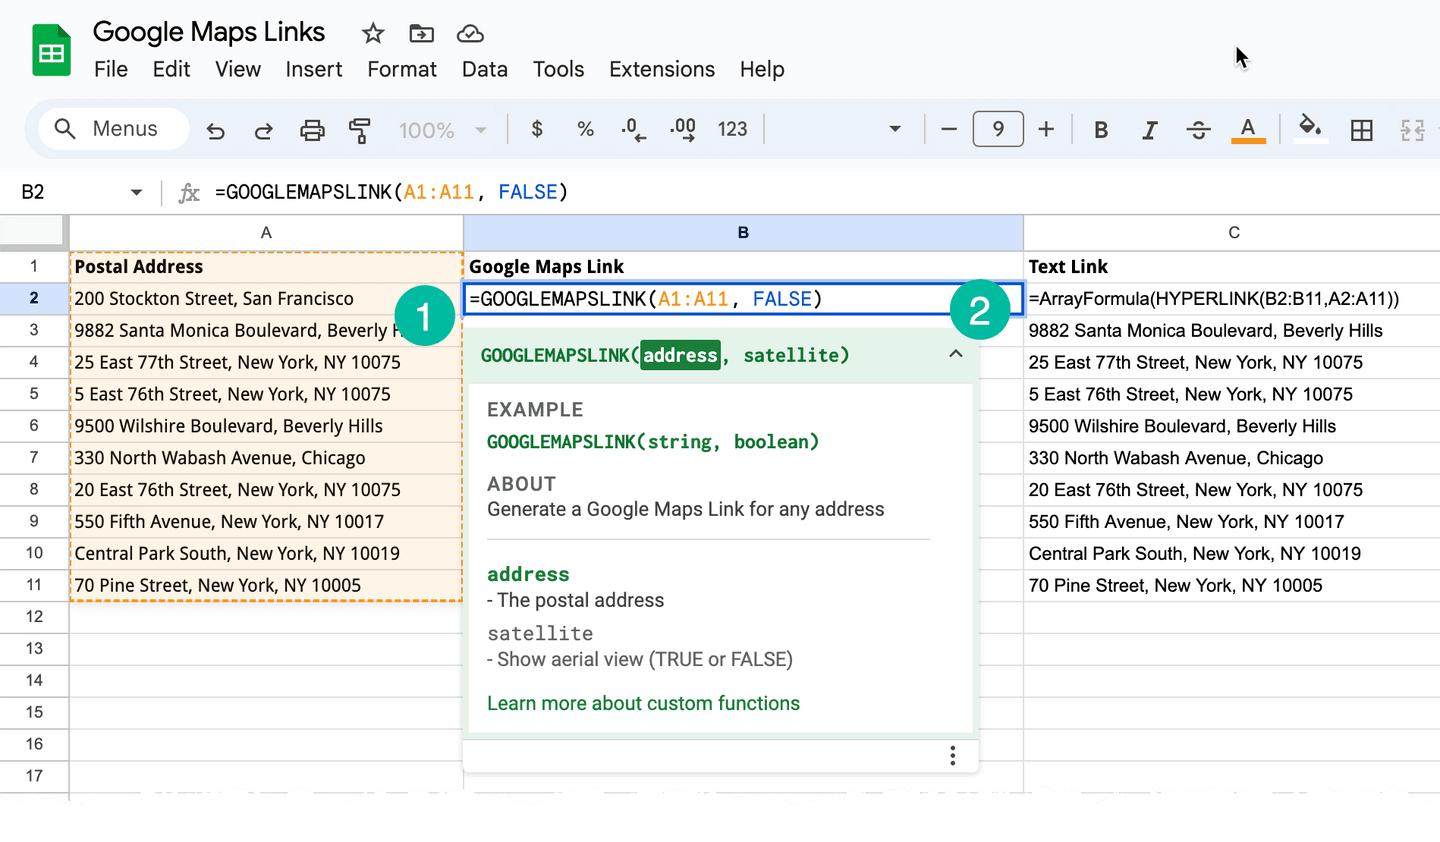1440x842 pixels.
Task: Toggle italic formatting
Action: (1150, 130)
